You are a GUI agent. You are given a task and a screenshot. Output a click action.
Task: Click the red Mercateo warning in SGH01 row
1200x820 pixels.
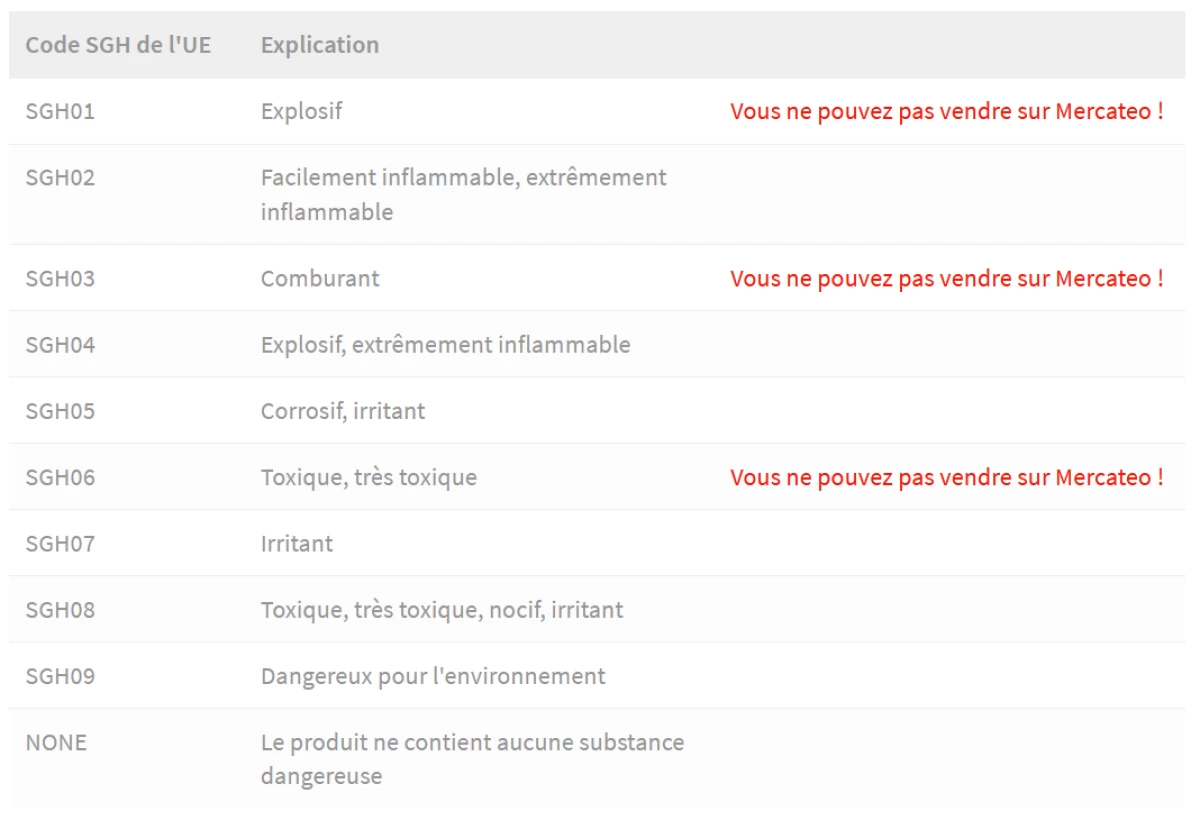tap(946, 111)
